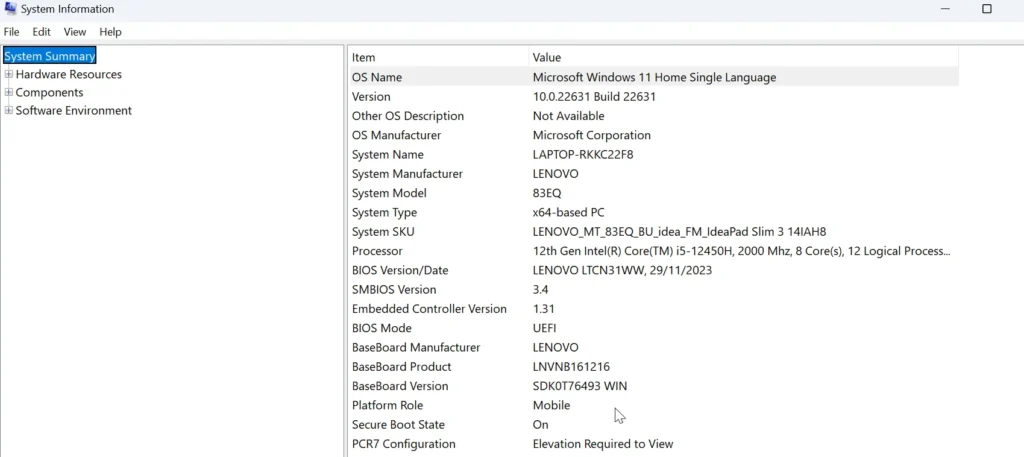The width and height of the screenshot is (1024, 457).
Task: Expand the Components node
Action: [8, 92]
